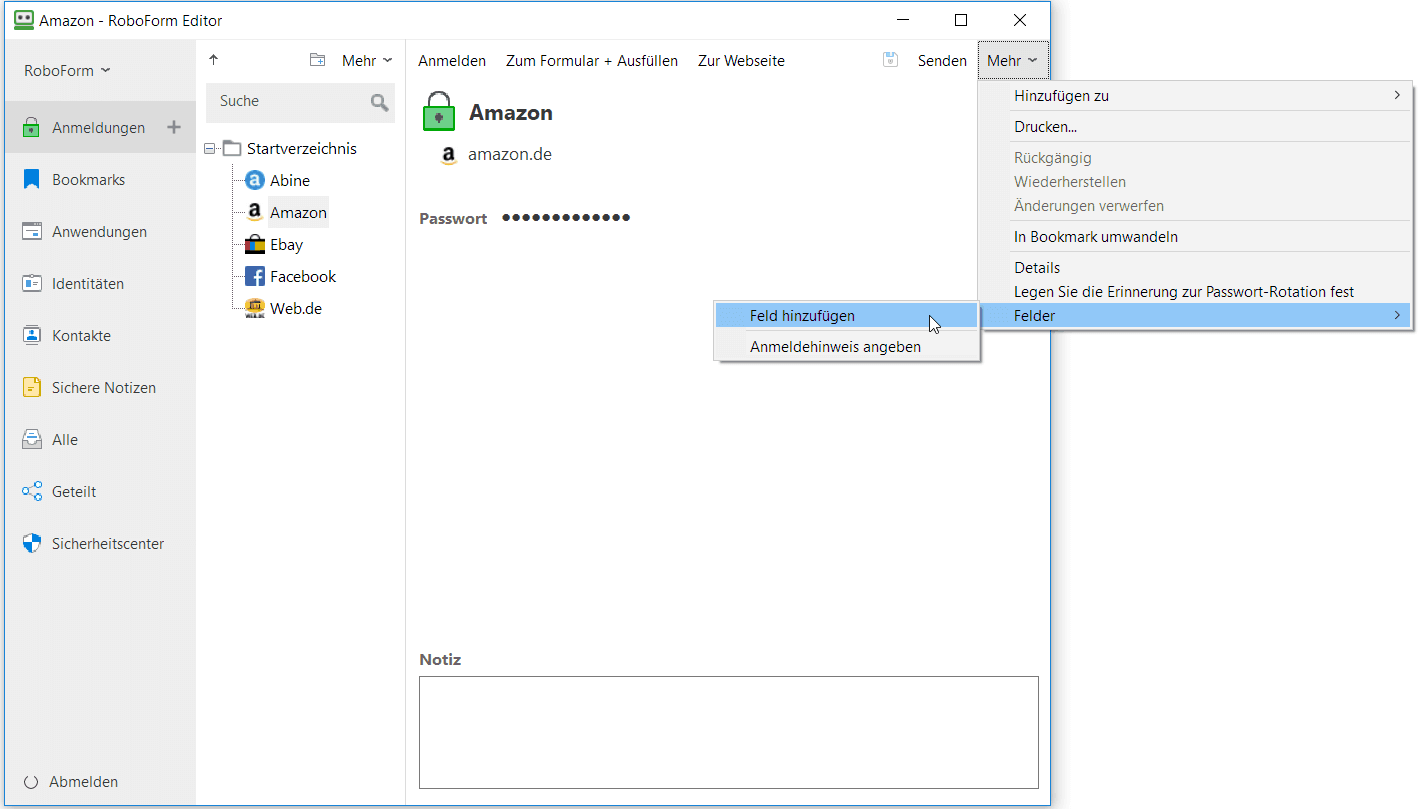Click the Abmelden label

point(84,782)
